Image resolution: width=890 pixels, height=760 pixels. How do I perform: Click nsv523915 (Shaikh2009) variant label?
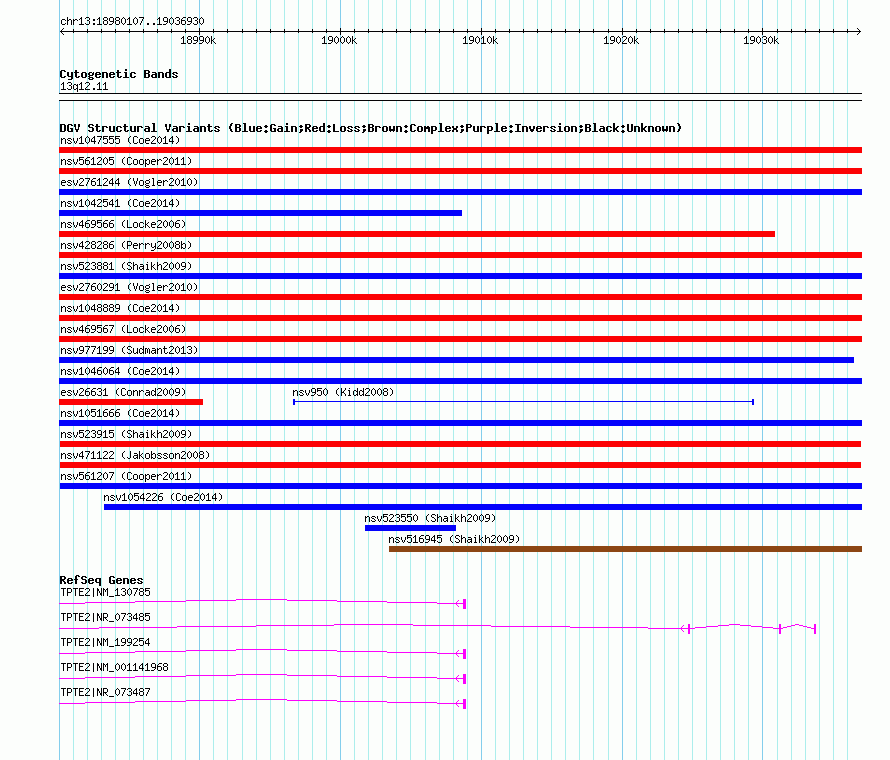(x=126, y=434)
